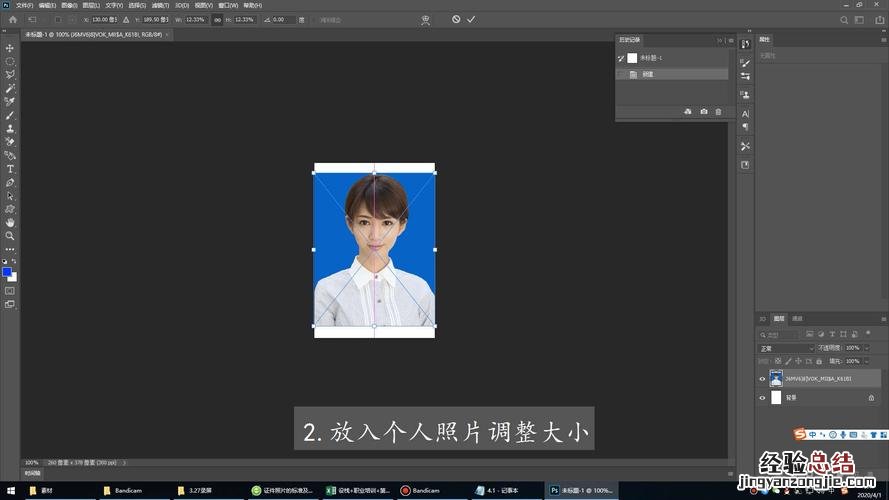The image size is (889, 500).
Task: Delete current state in History panel
Action: point(717,112)
